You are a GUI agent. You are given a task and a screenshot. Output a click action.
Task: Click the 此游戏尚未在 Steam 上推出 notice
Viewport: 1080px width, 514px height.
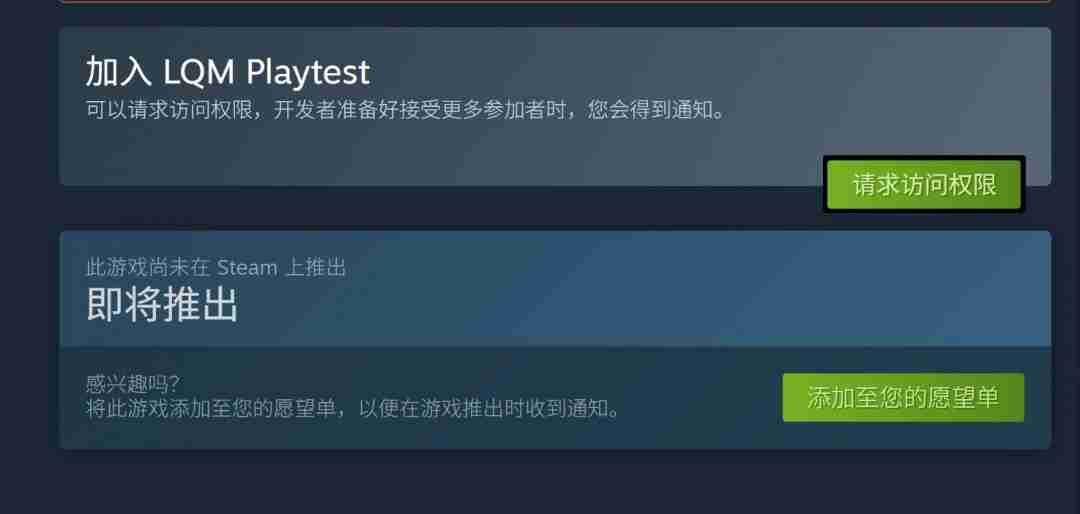click(216, 267)
